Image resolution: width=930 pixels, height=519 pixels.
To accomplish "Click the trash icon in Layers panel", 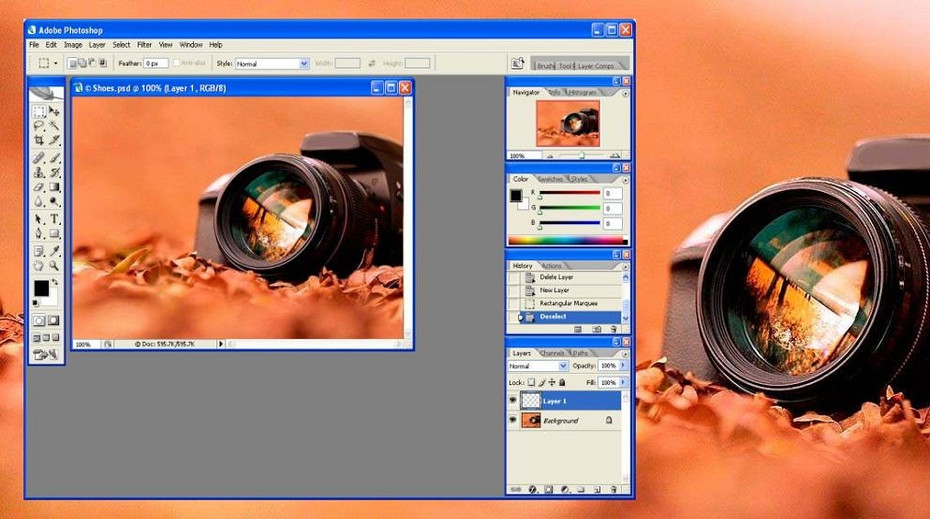I will 613,490.
